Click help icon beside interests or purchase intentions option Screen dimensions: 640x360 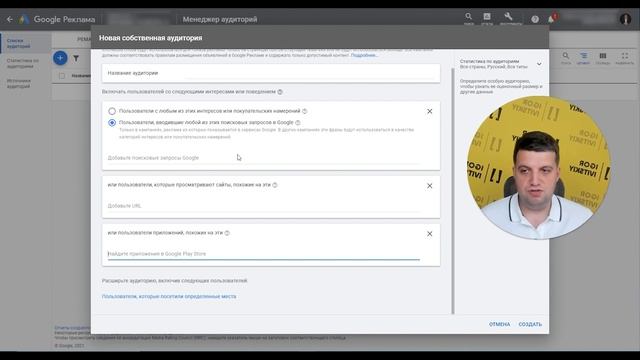(x=304, y=111)
